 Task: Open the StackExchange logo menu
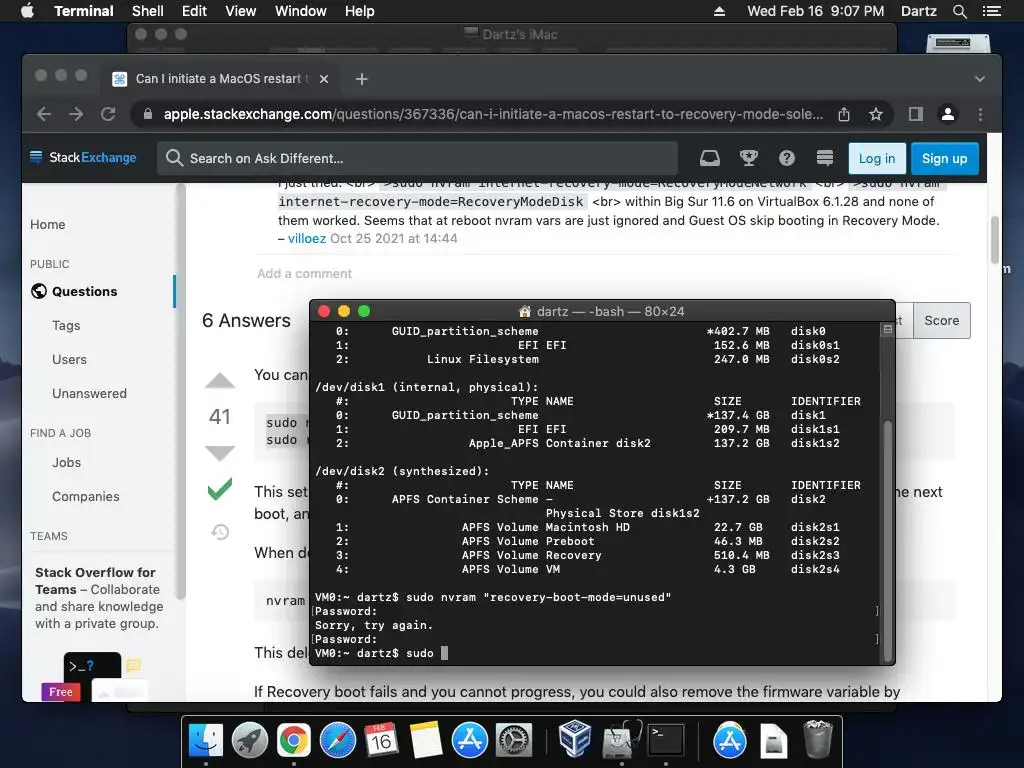click(83, 157)
